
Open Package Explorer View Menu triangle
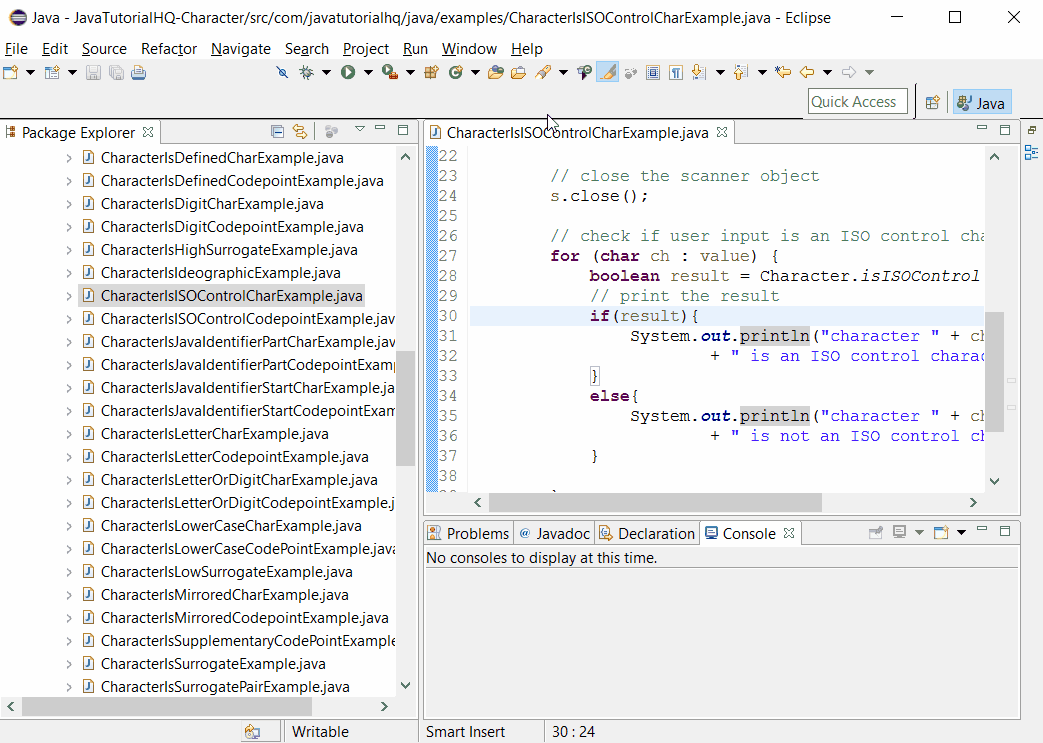359,129
